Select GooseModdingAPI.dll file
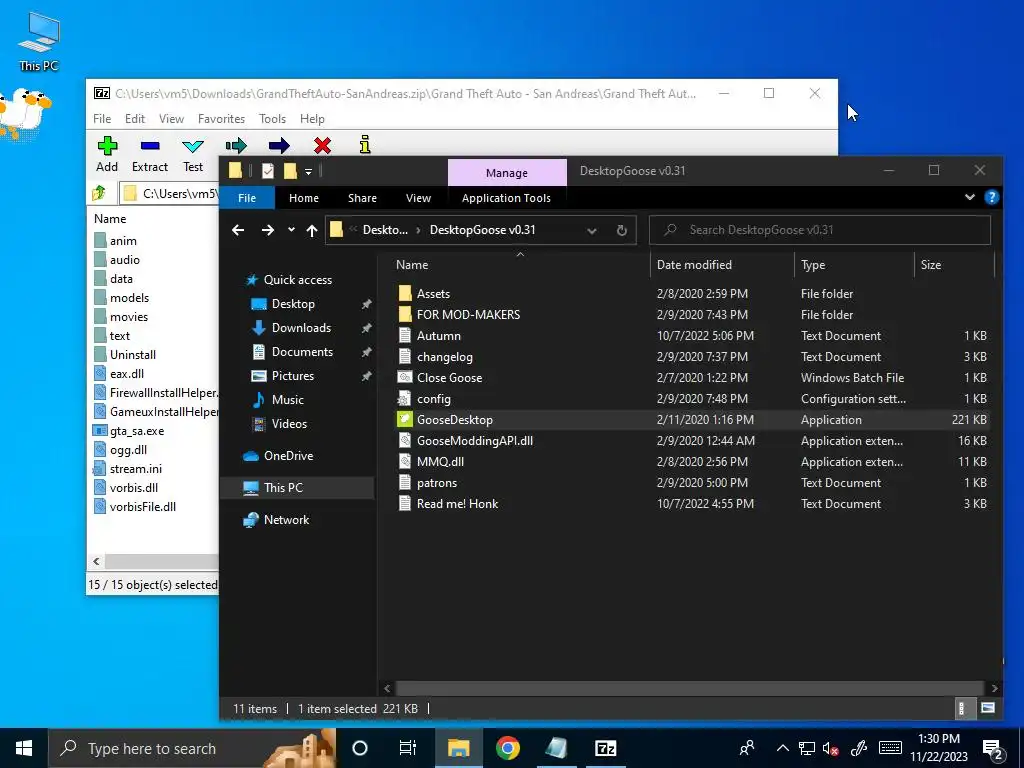 coord(475,441)
